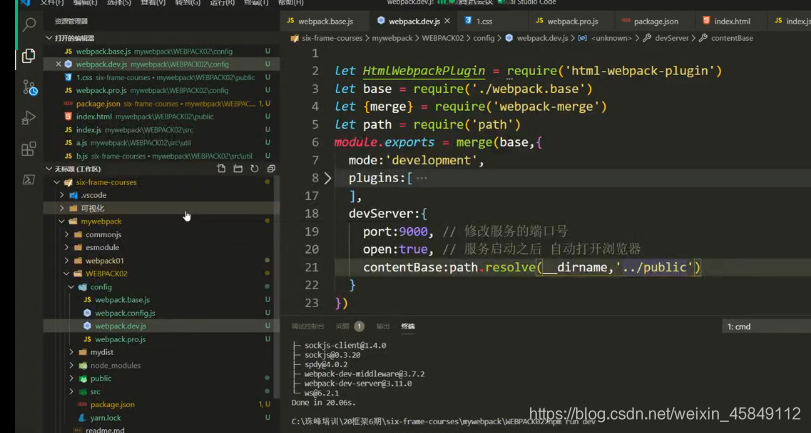Collapse the 无标题 (工作区) section
811x433 pixels.
point(49,169)
